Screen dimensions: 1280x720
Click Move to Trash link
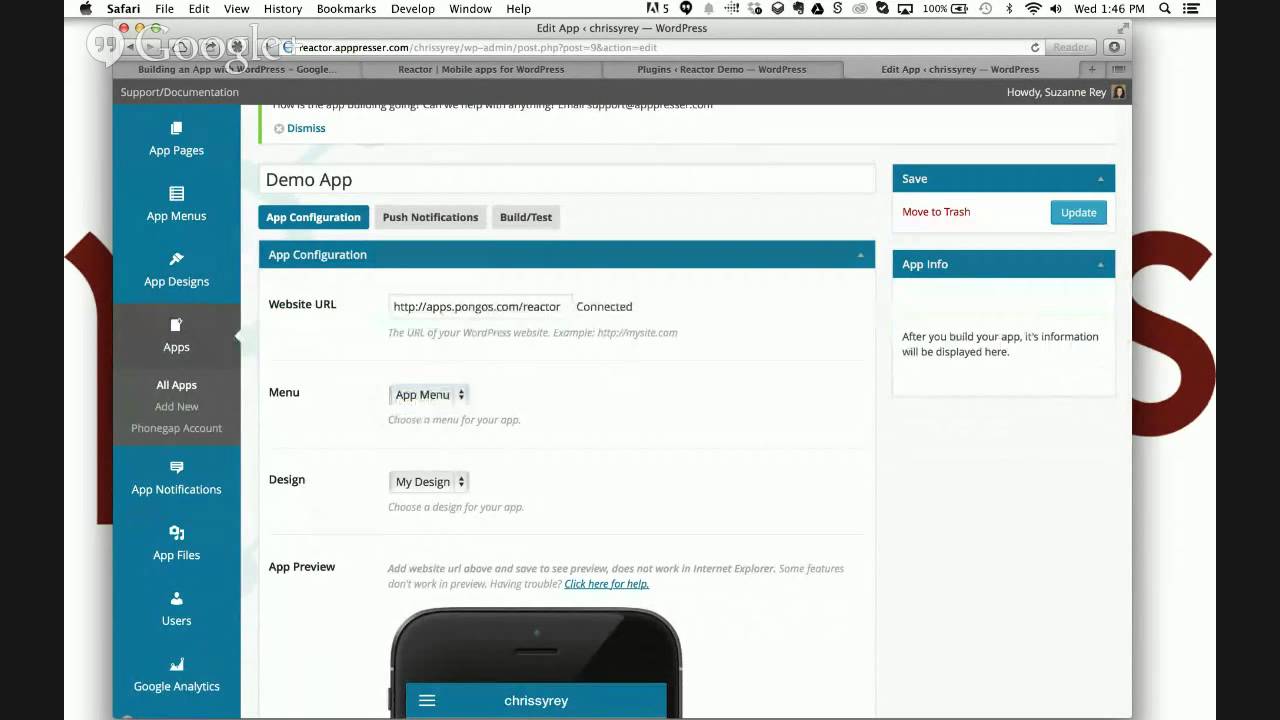(x=936, y=212)
